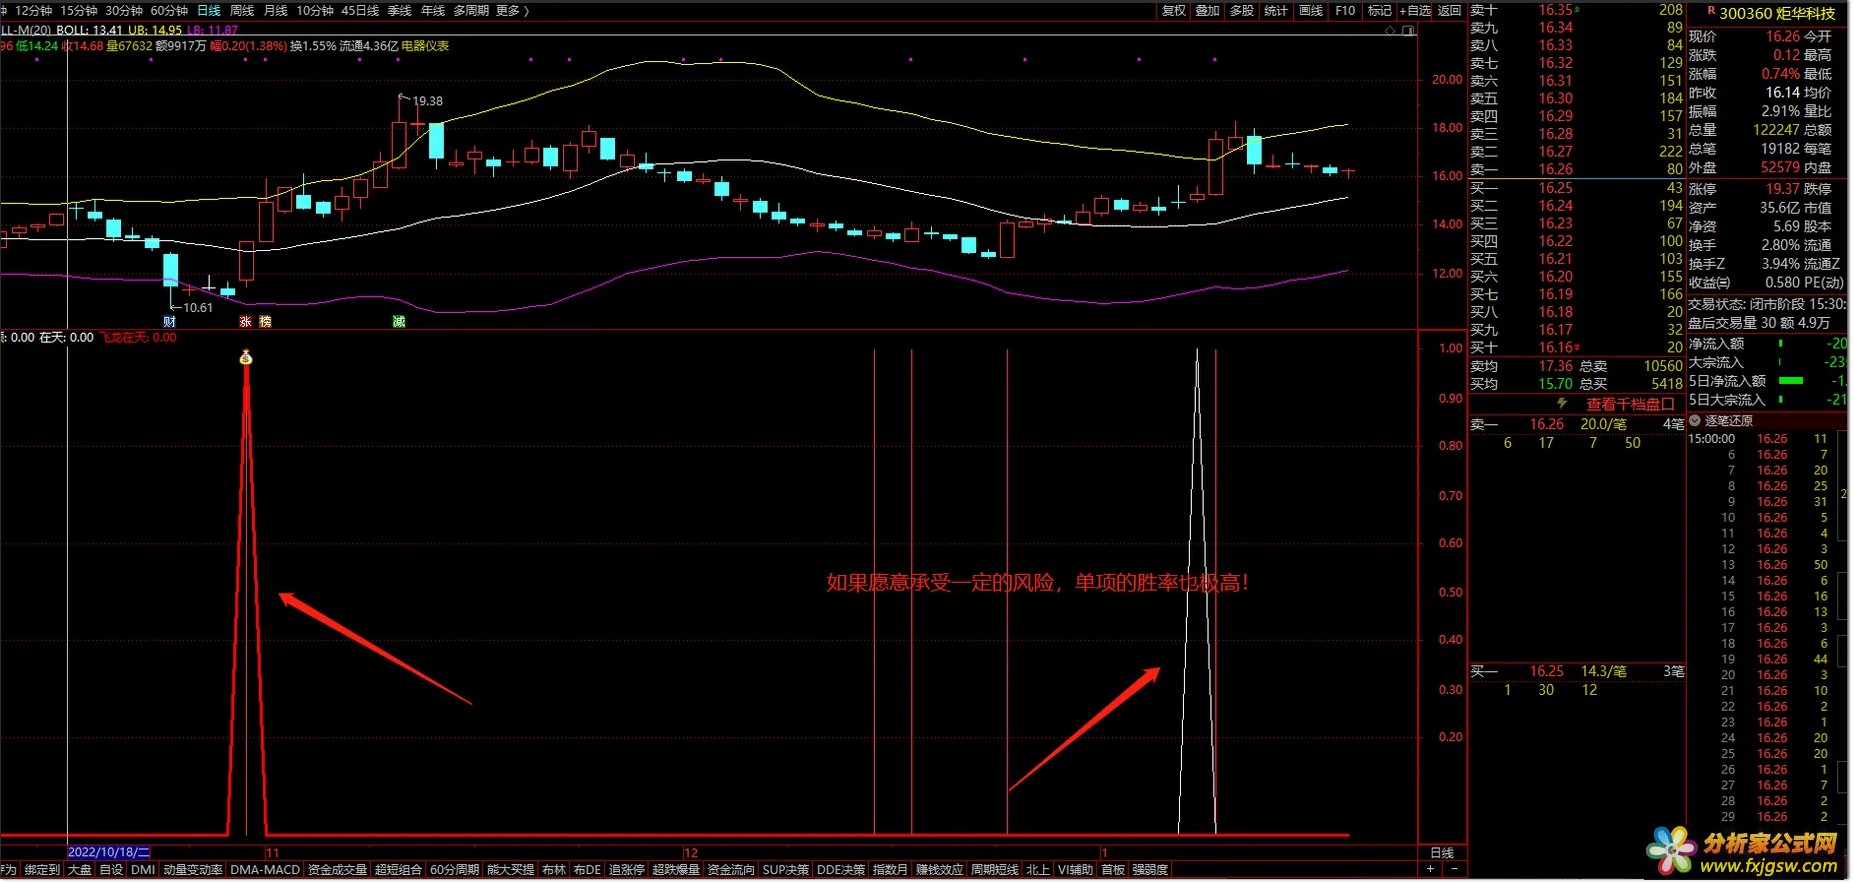The image size is (1854, 883).
Task: Select the 年线 yearly period
Action: pos(432,11)
